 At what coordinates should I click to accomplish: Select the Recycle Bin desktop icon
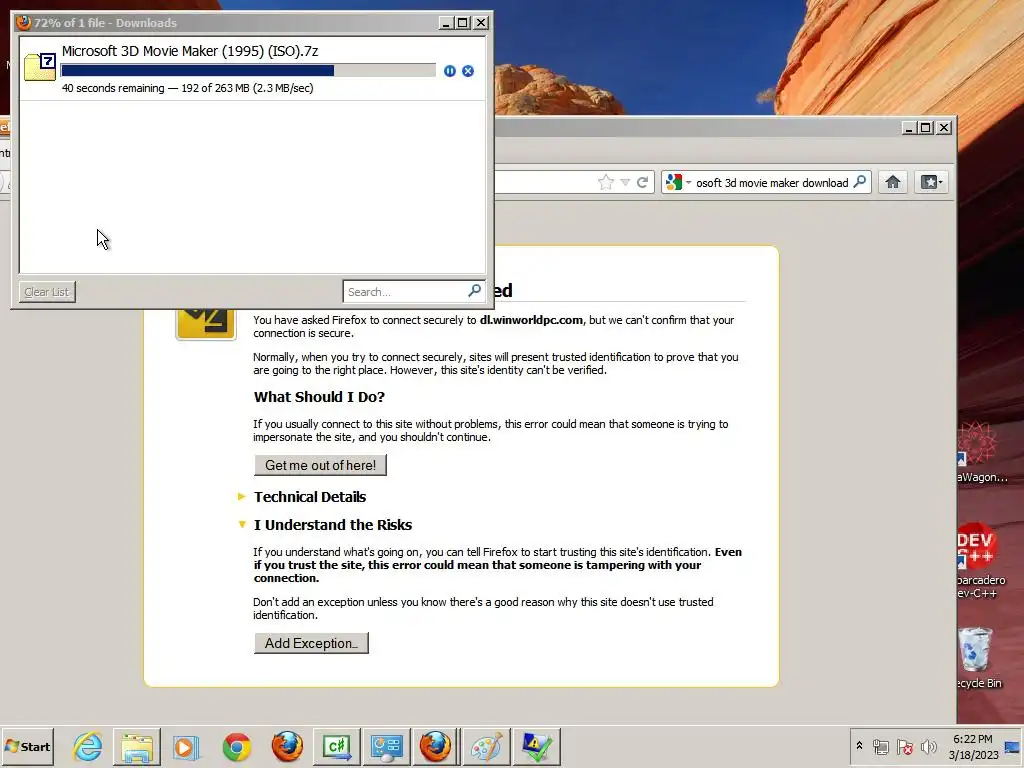click(x=978, y=657)
